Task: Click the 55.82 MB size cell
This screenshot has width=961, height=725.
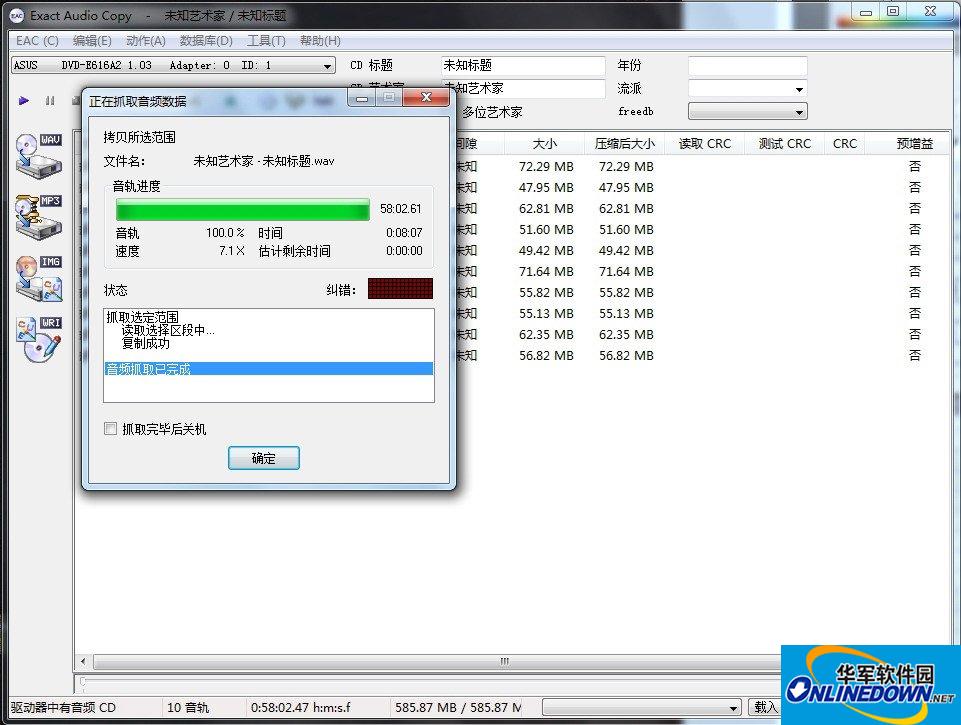Action: click(x=546, y=292)
